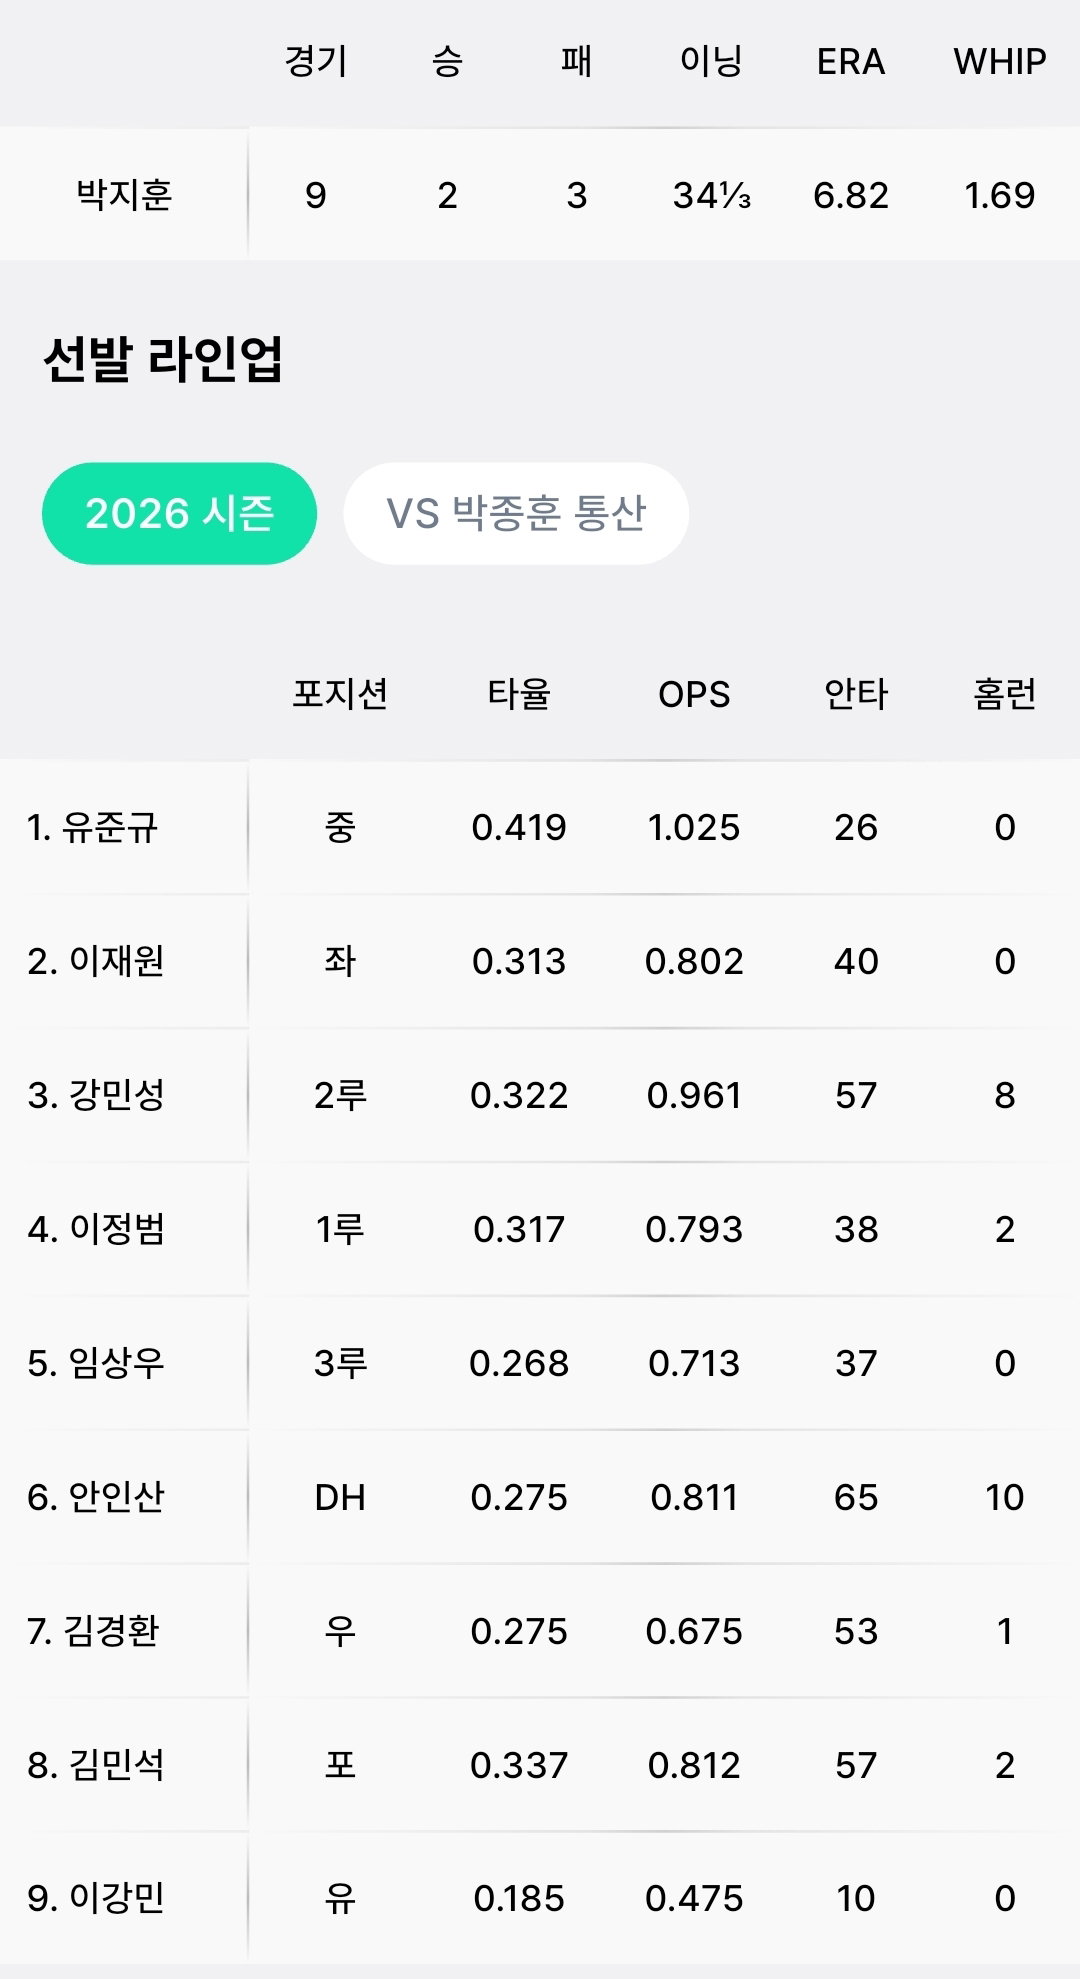This screenshot has height=1979, width=1080.
Task: Select third batter 강민성
Action: coord(540,1096)
